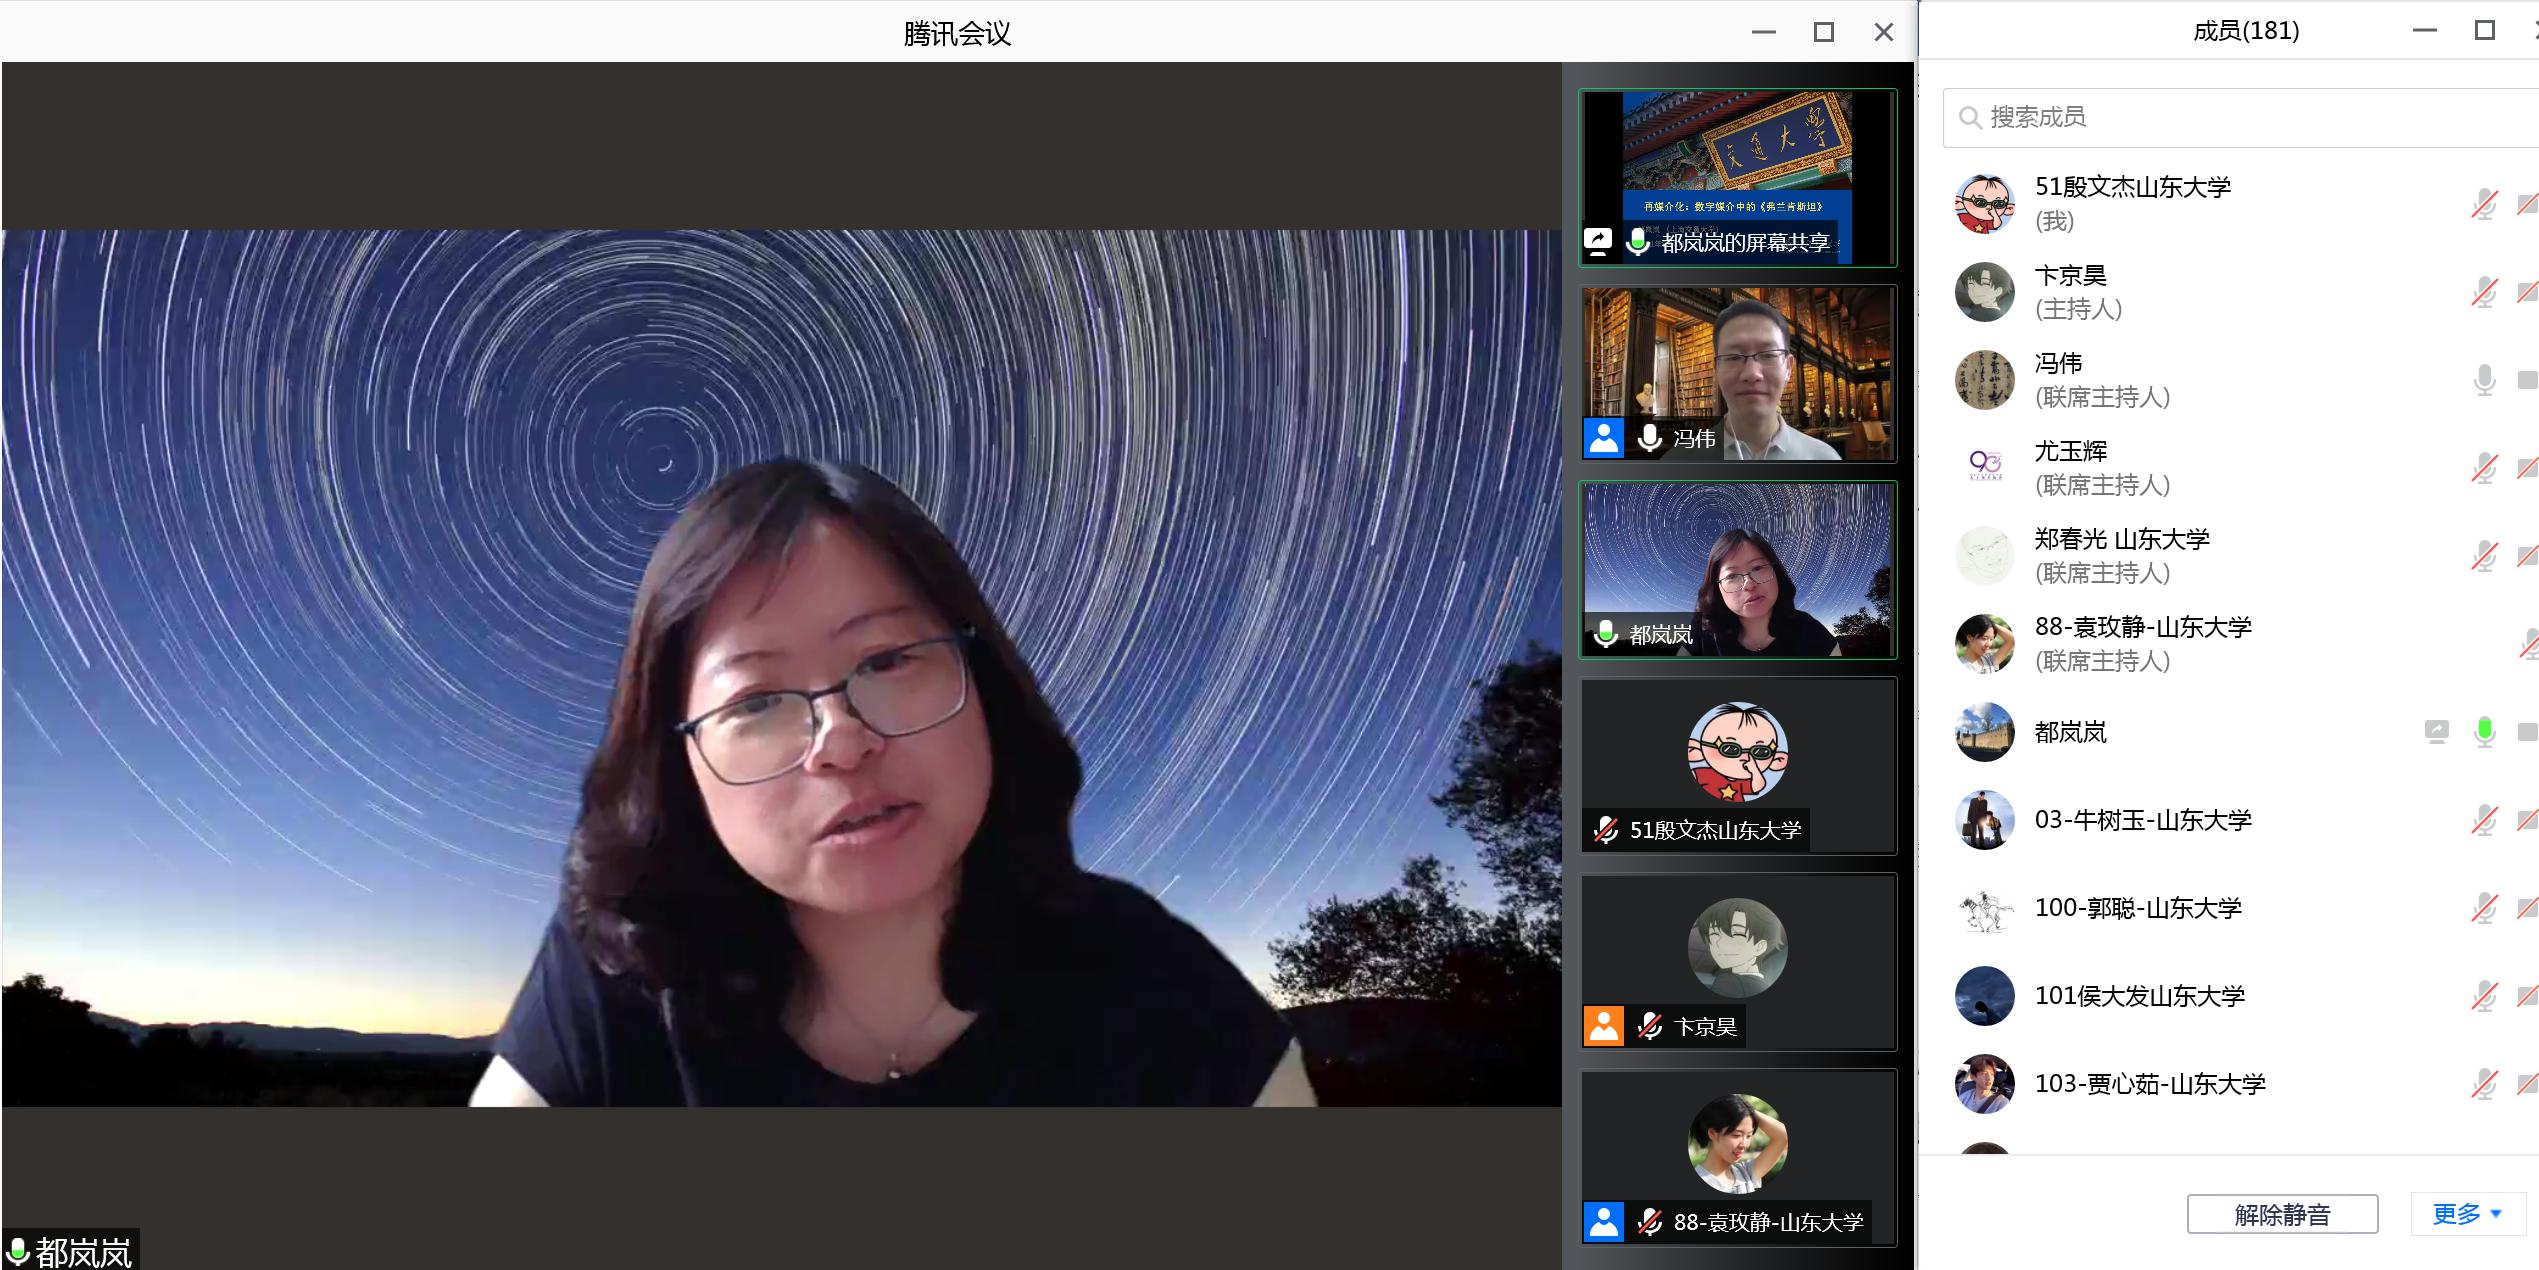Click the muted mic icon on 51殷文杰山东大学 tile
Image resolution: width=2539 pixels, height=1270 pixels.
point(1606,830)
